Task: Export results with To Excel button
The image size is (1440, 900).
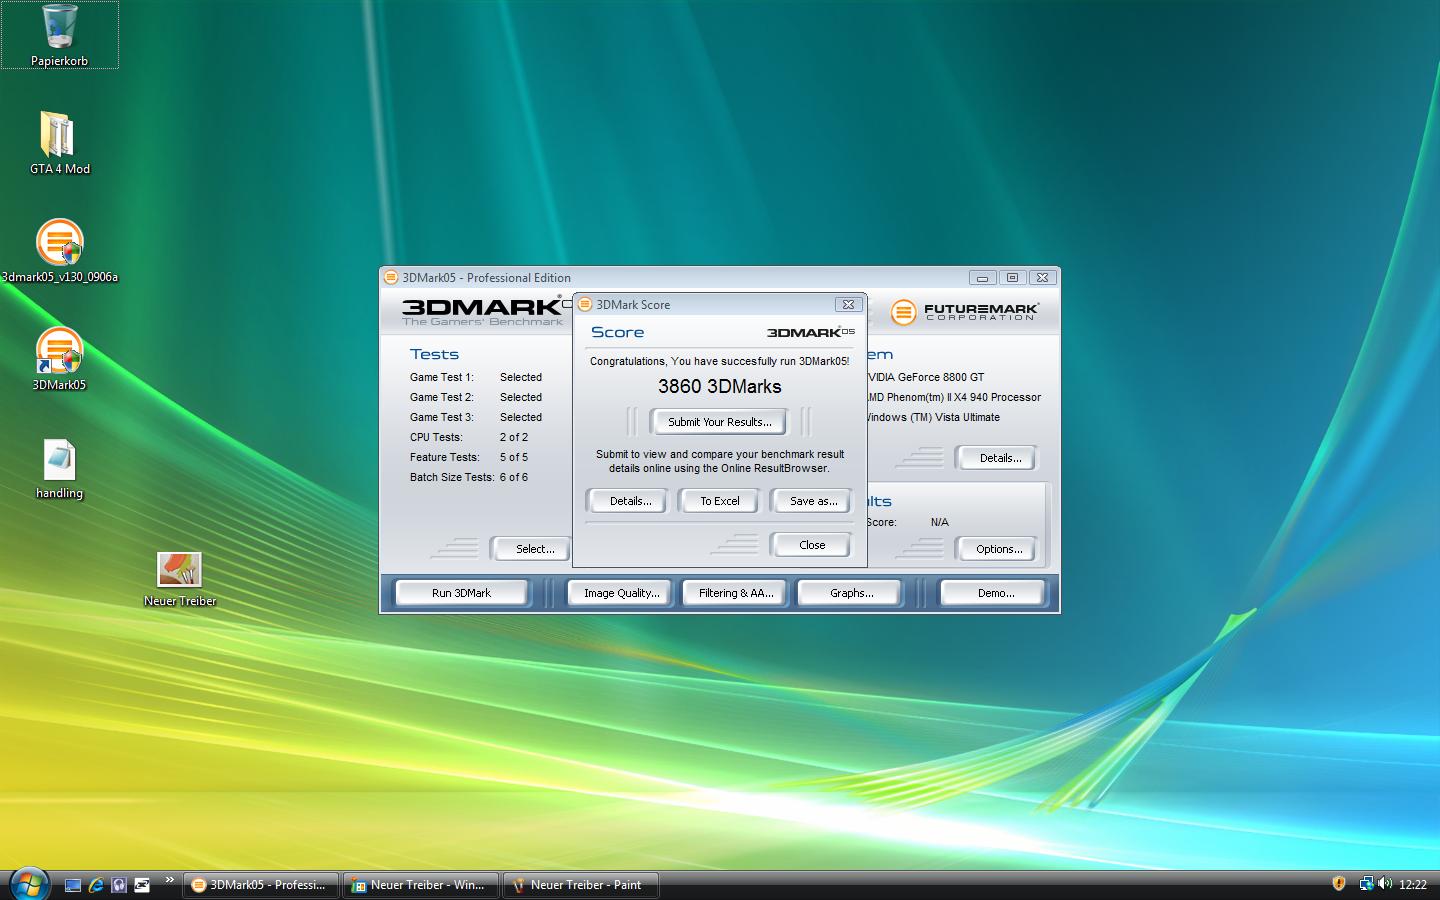Action: click(x=720, y=501)
